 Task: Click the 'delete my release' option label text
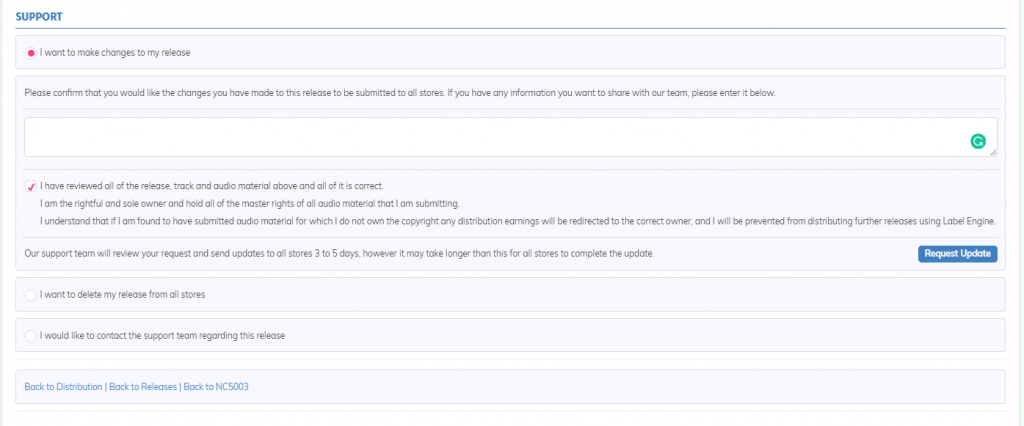123,295
